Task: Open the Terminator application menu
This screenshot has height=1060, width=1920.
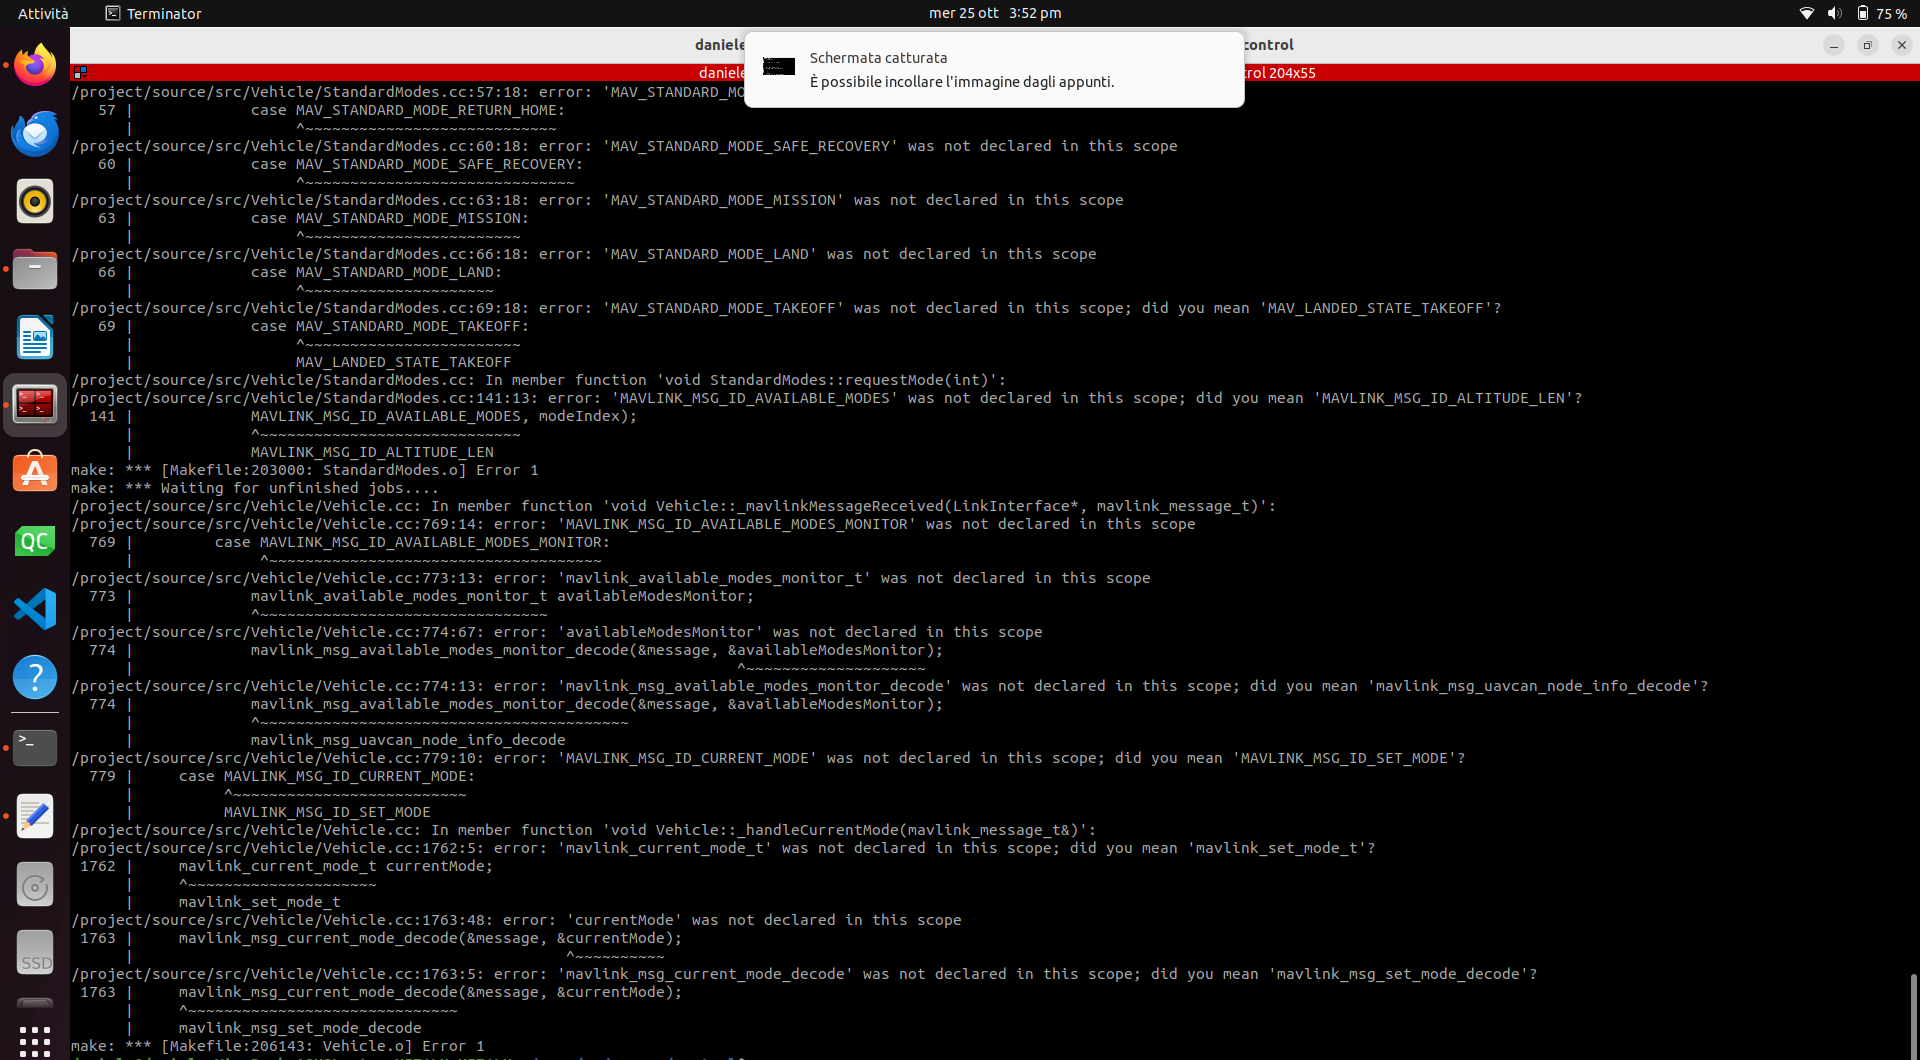Action: [152, 13]
